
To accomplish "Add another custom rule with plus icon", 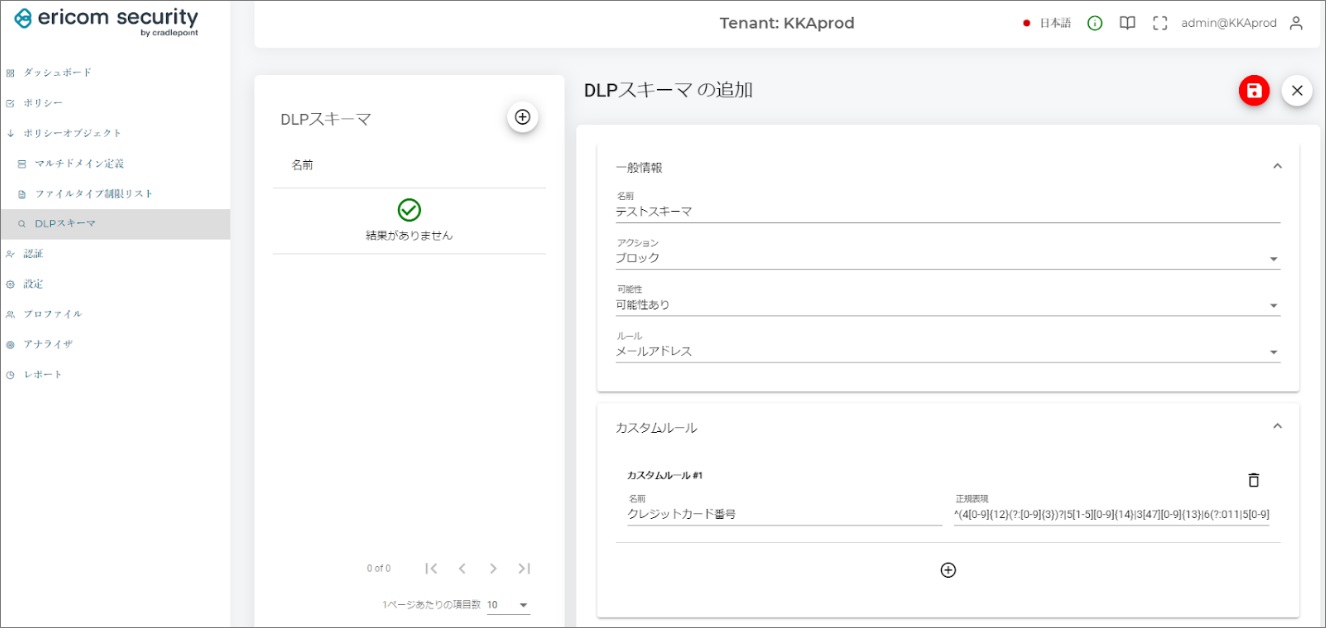I will coord(948,570).
